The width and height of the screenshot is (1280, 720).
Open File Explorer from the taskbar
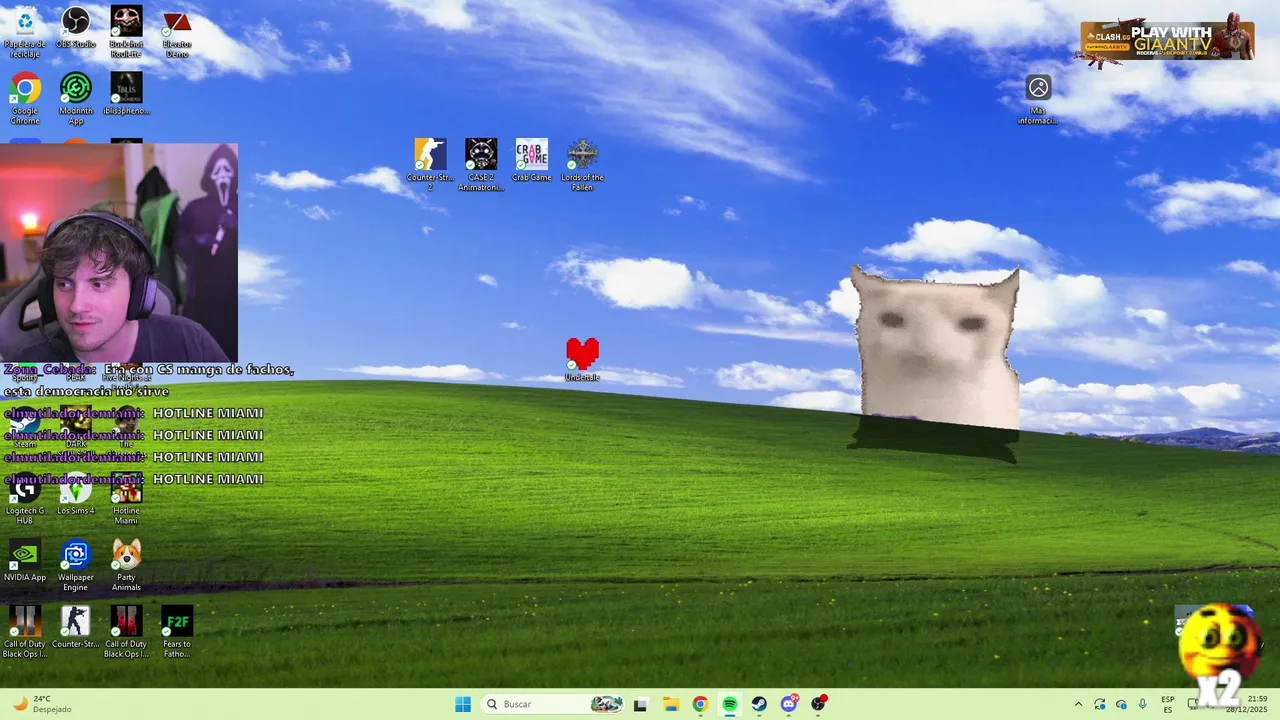click(x=670, y=704)
